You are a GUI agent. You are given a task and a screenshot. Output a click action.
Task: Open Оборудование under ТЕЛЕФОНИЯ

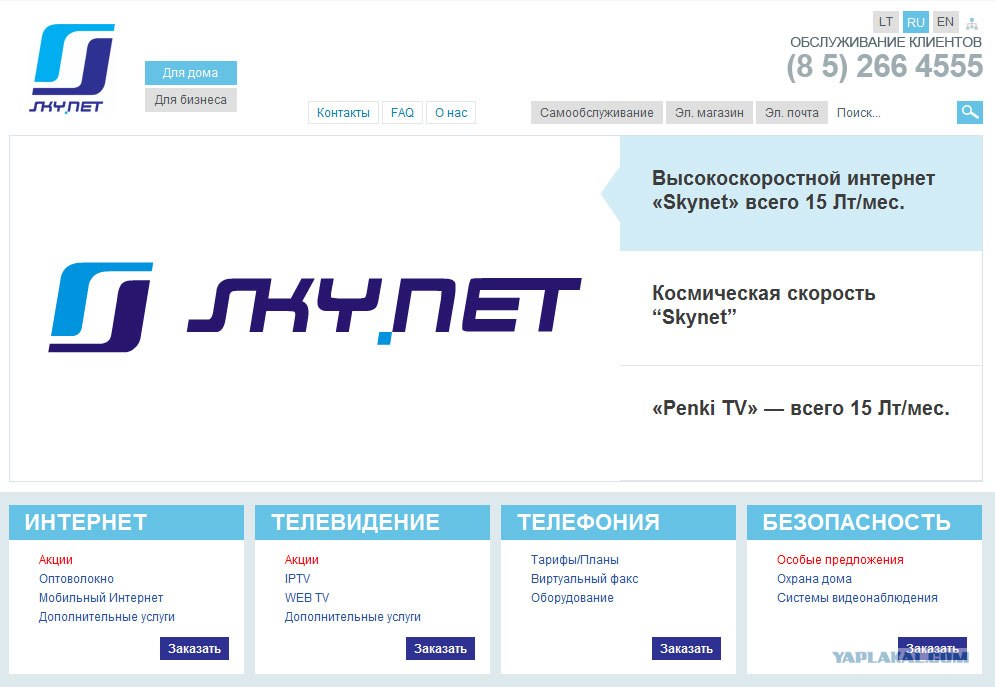(572, 598)
